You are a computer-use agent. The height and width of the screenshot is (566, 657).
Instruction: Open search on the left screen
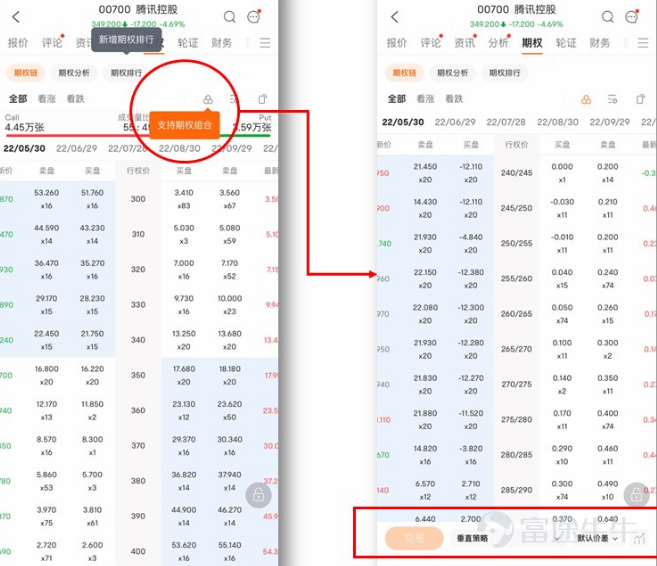pos(230,17)
